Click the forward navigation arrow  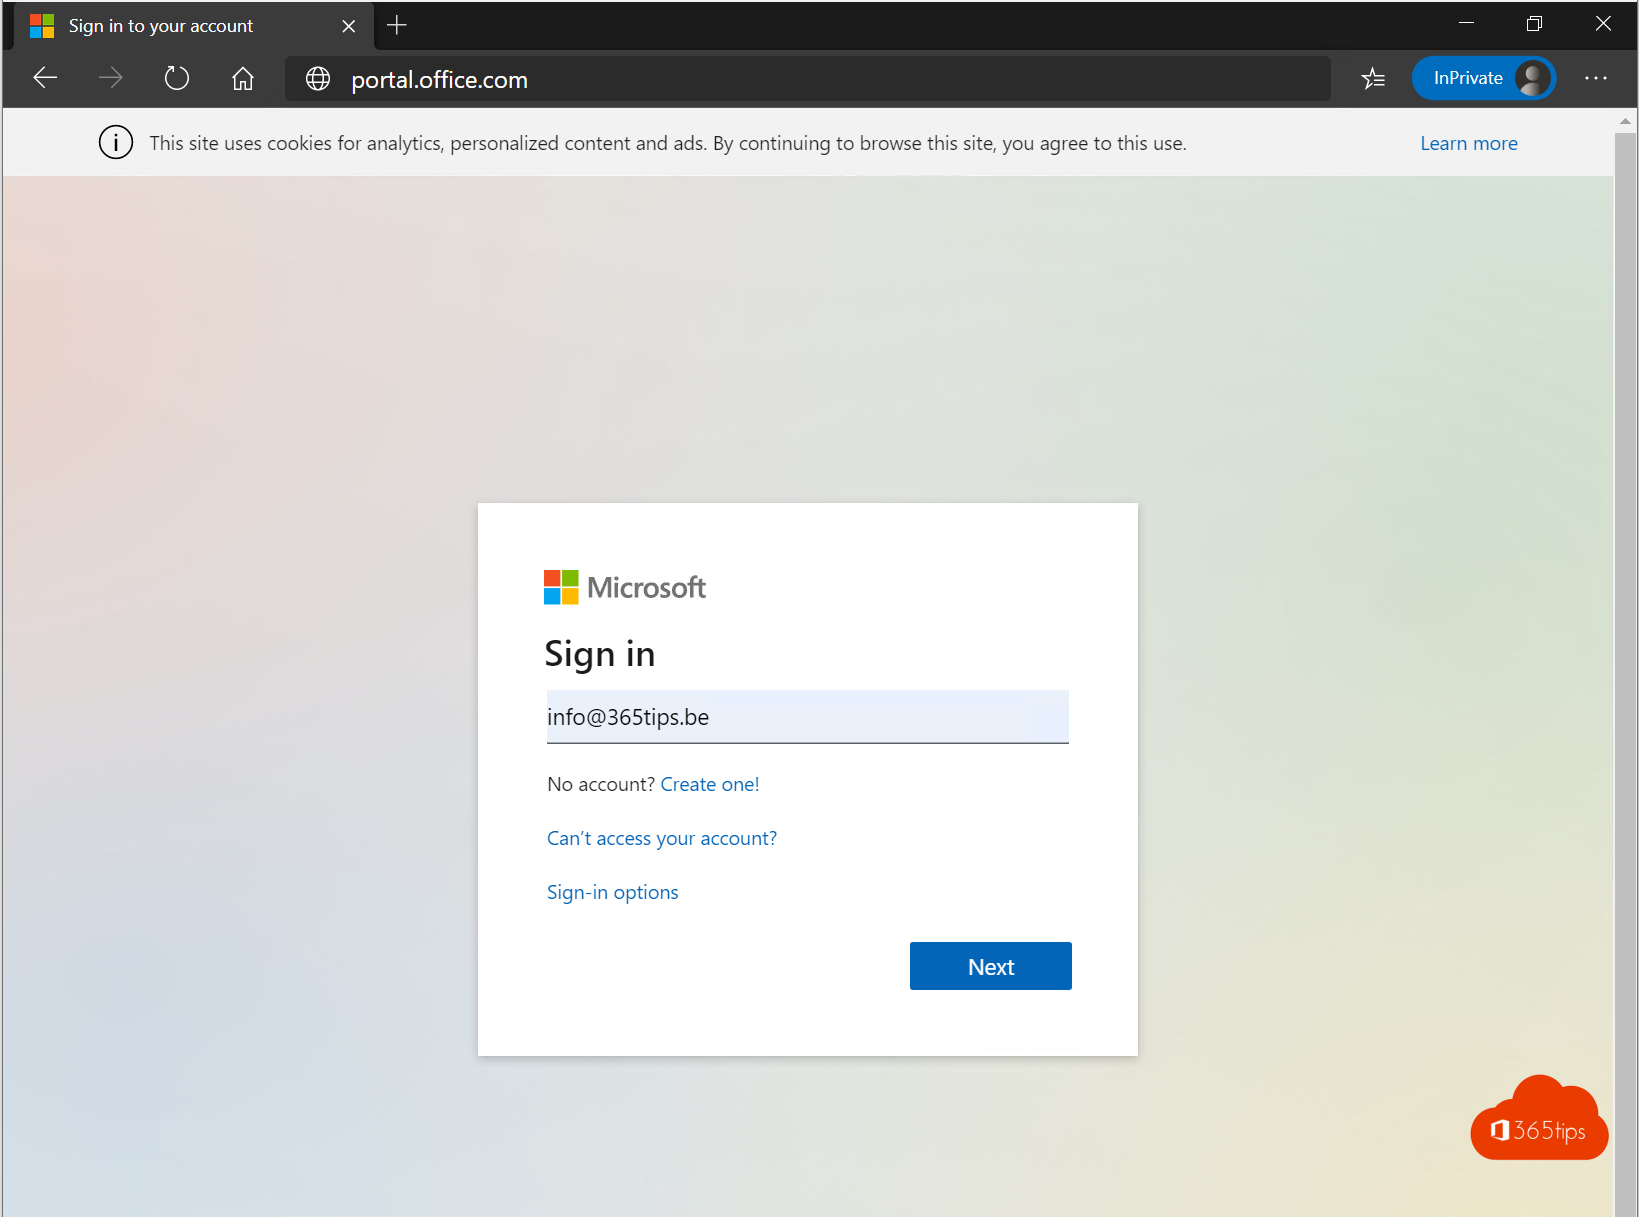click(111, 78)
